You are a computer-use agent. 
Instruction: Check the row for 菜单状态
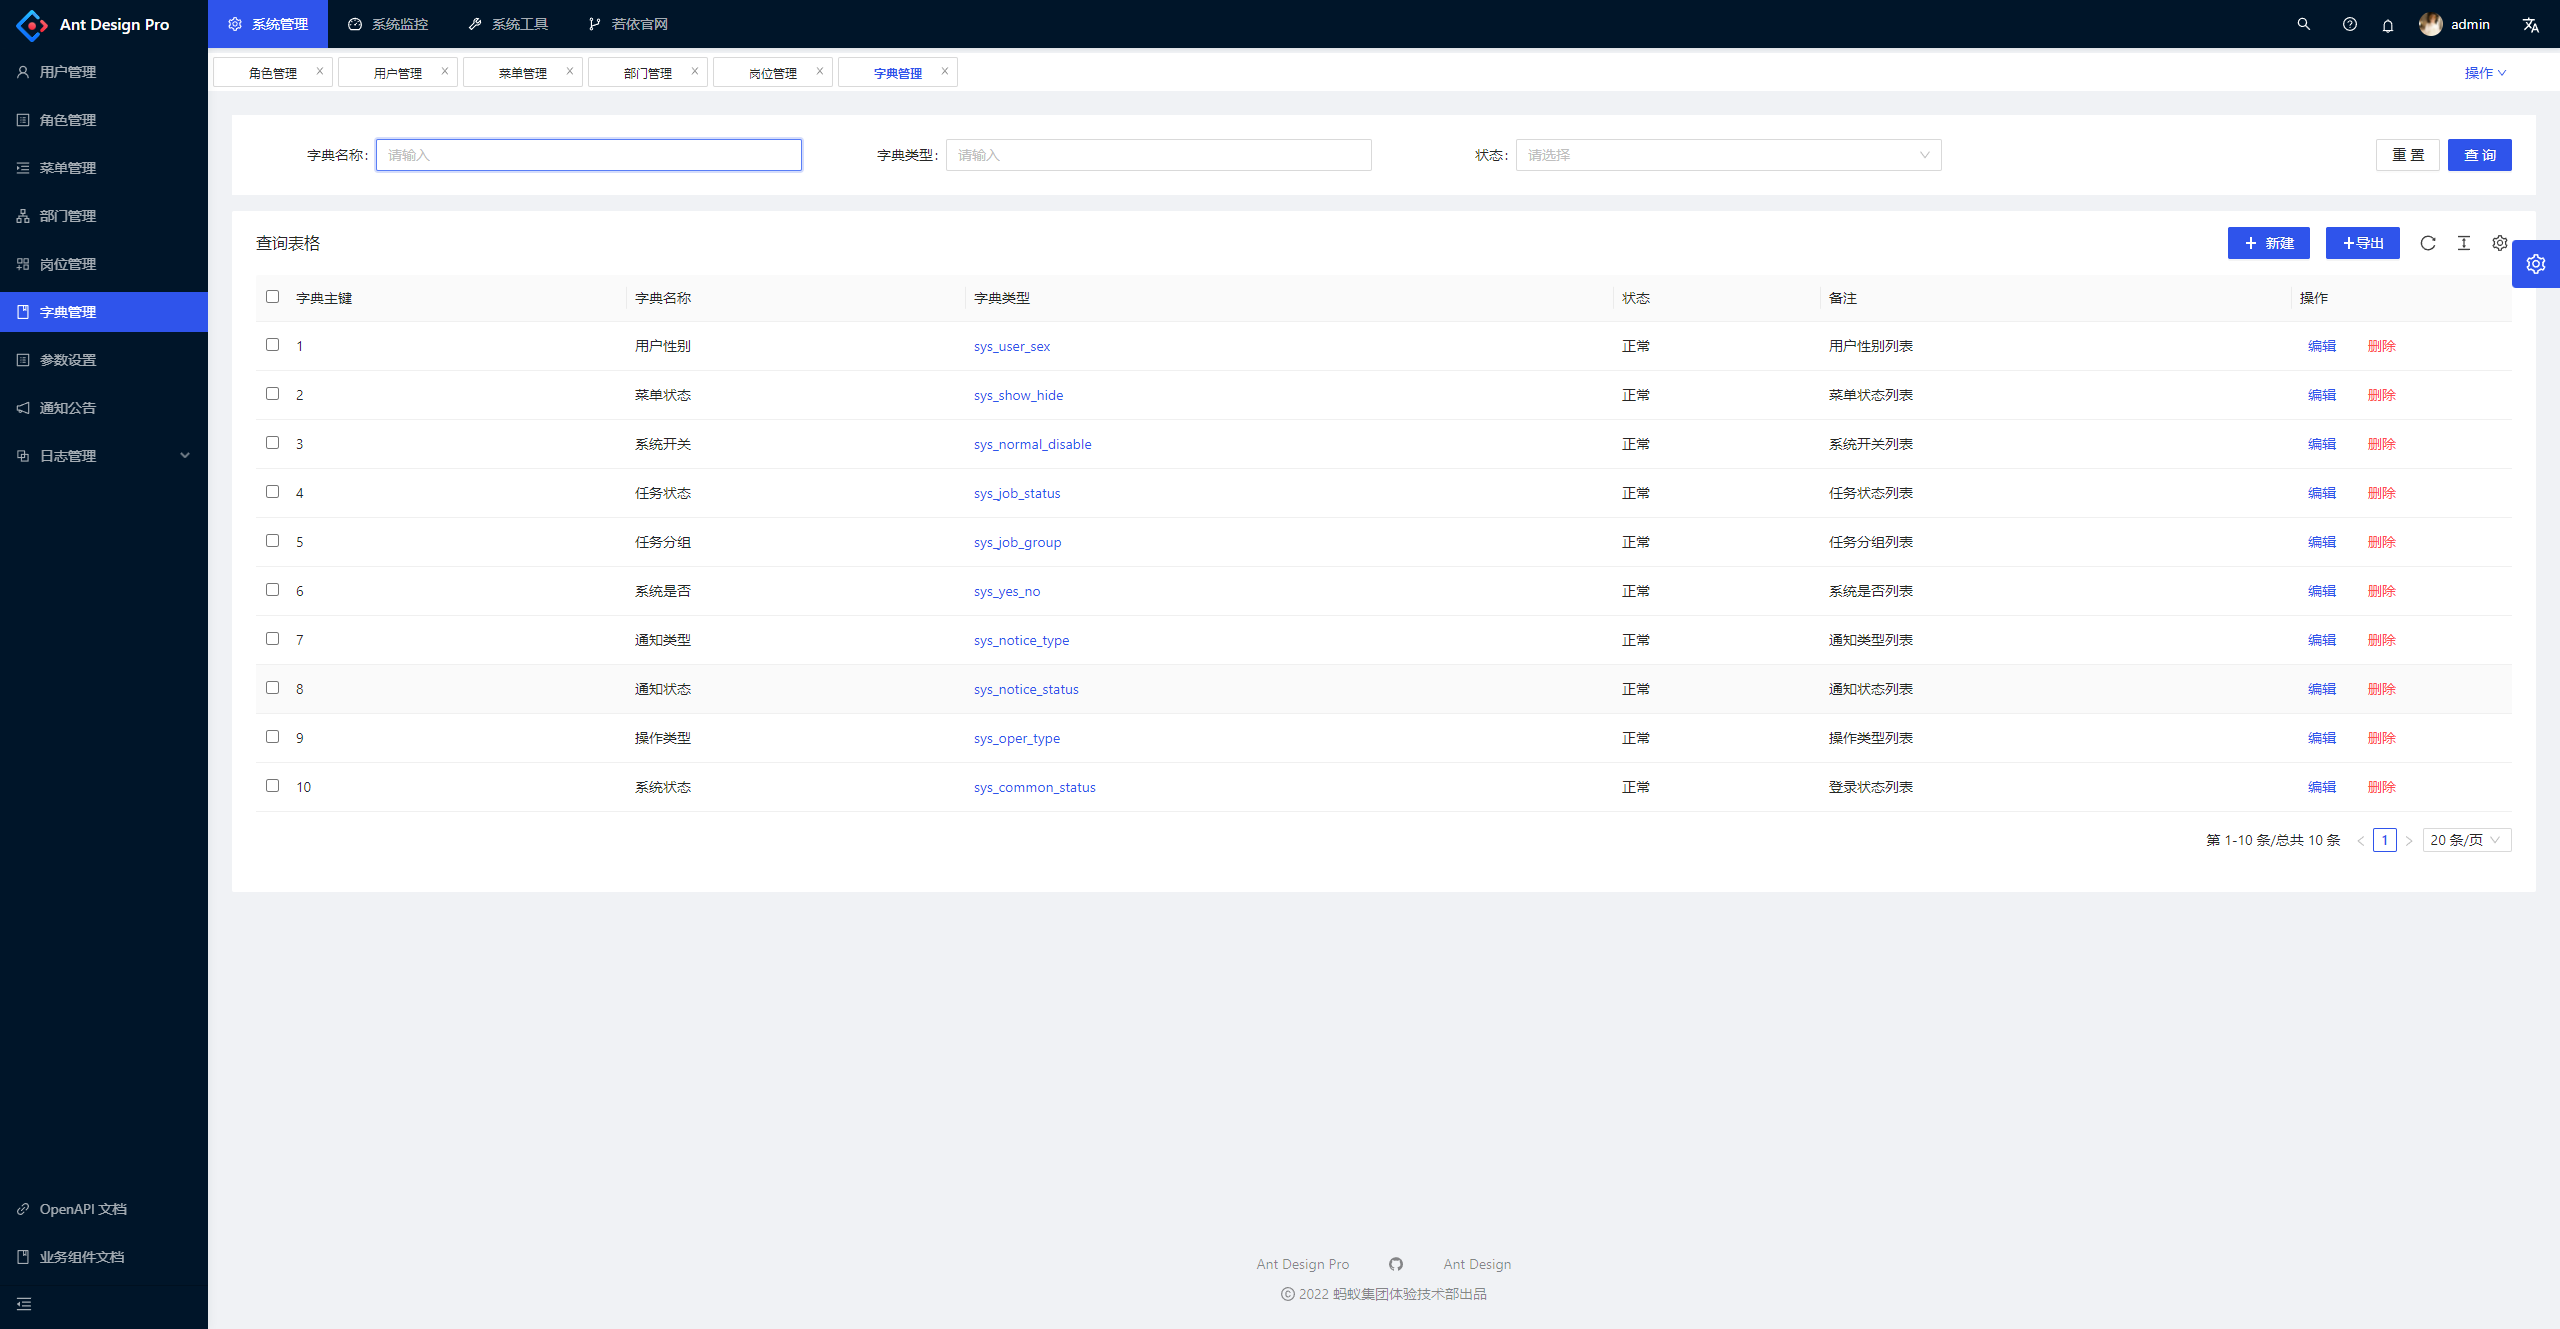click(272, 394)
